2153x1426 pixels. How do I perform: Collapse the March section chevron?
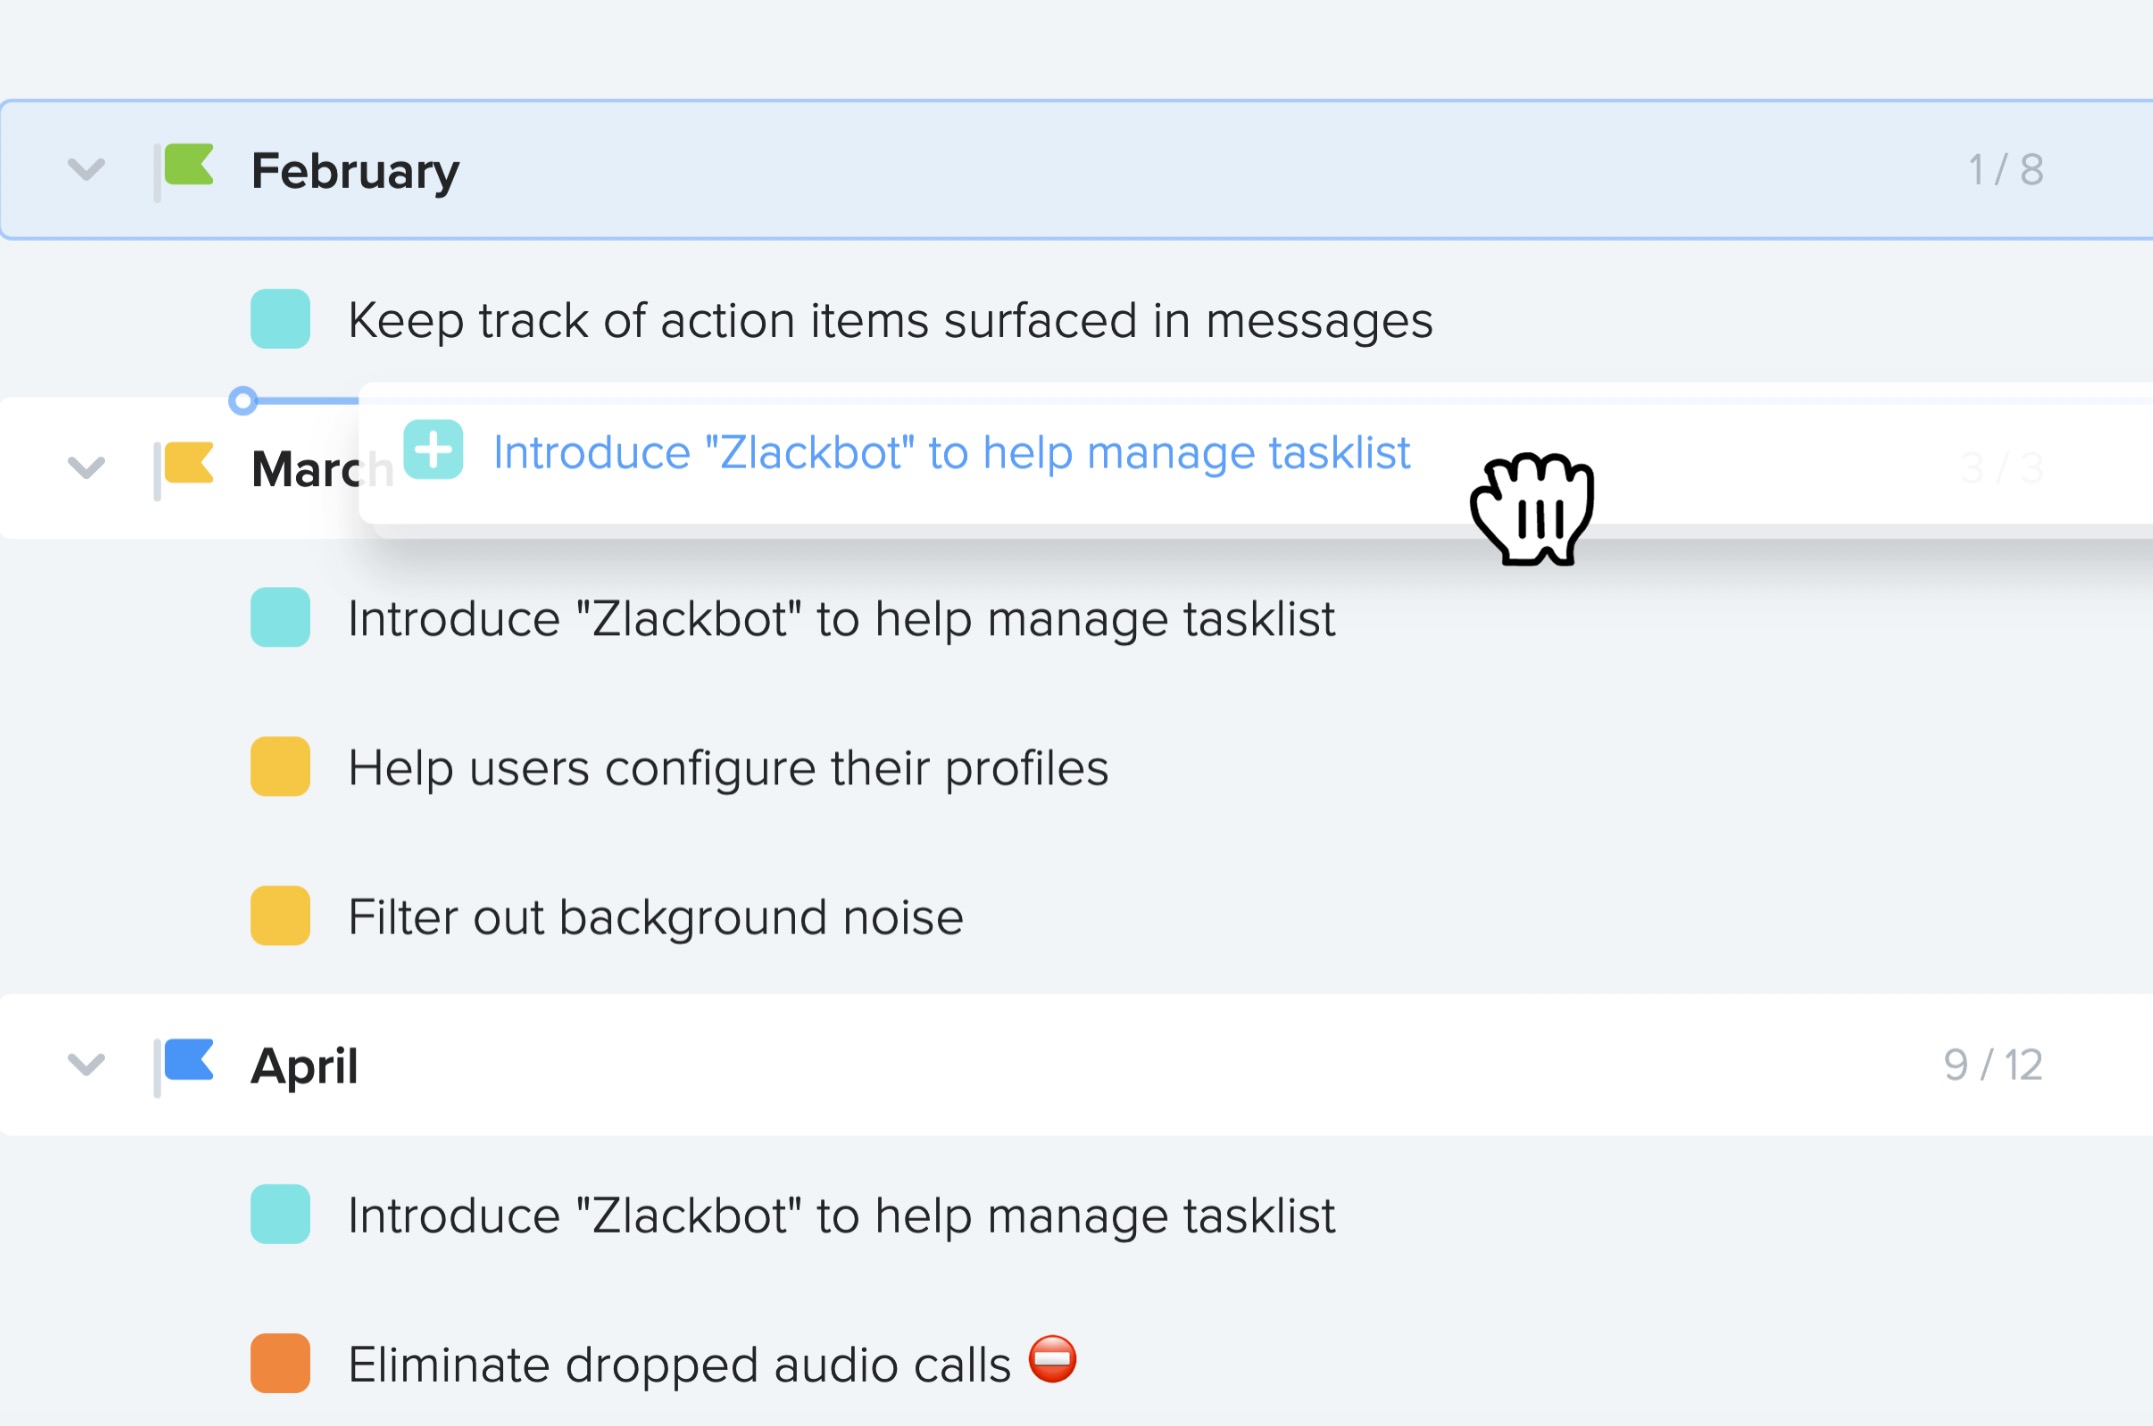[x=86, y=468]
